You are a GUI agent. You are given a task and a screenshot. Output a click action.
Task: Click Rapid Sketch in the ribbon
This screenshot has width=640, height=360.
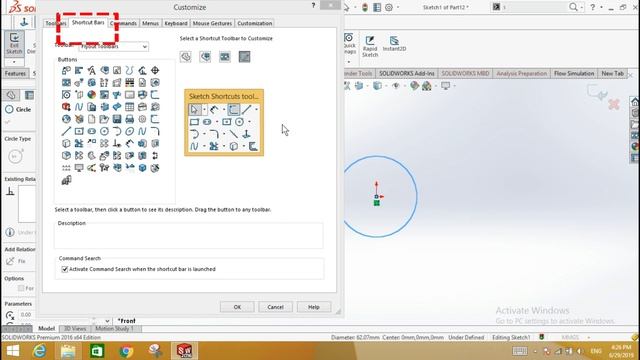tap(370, 46)
